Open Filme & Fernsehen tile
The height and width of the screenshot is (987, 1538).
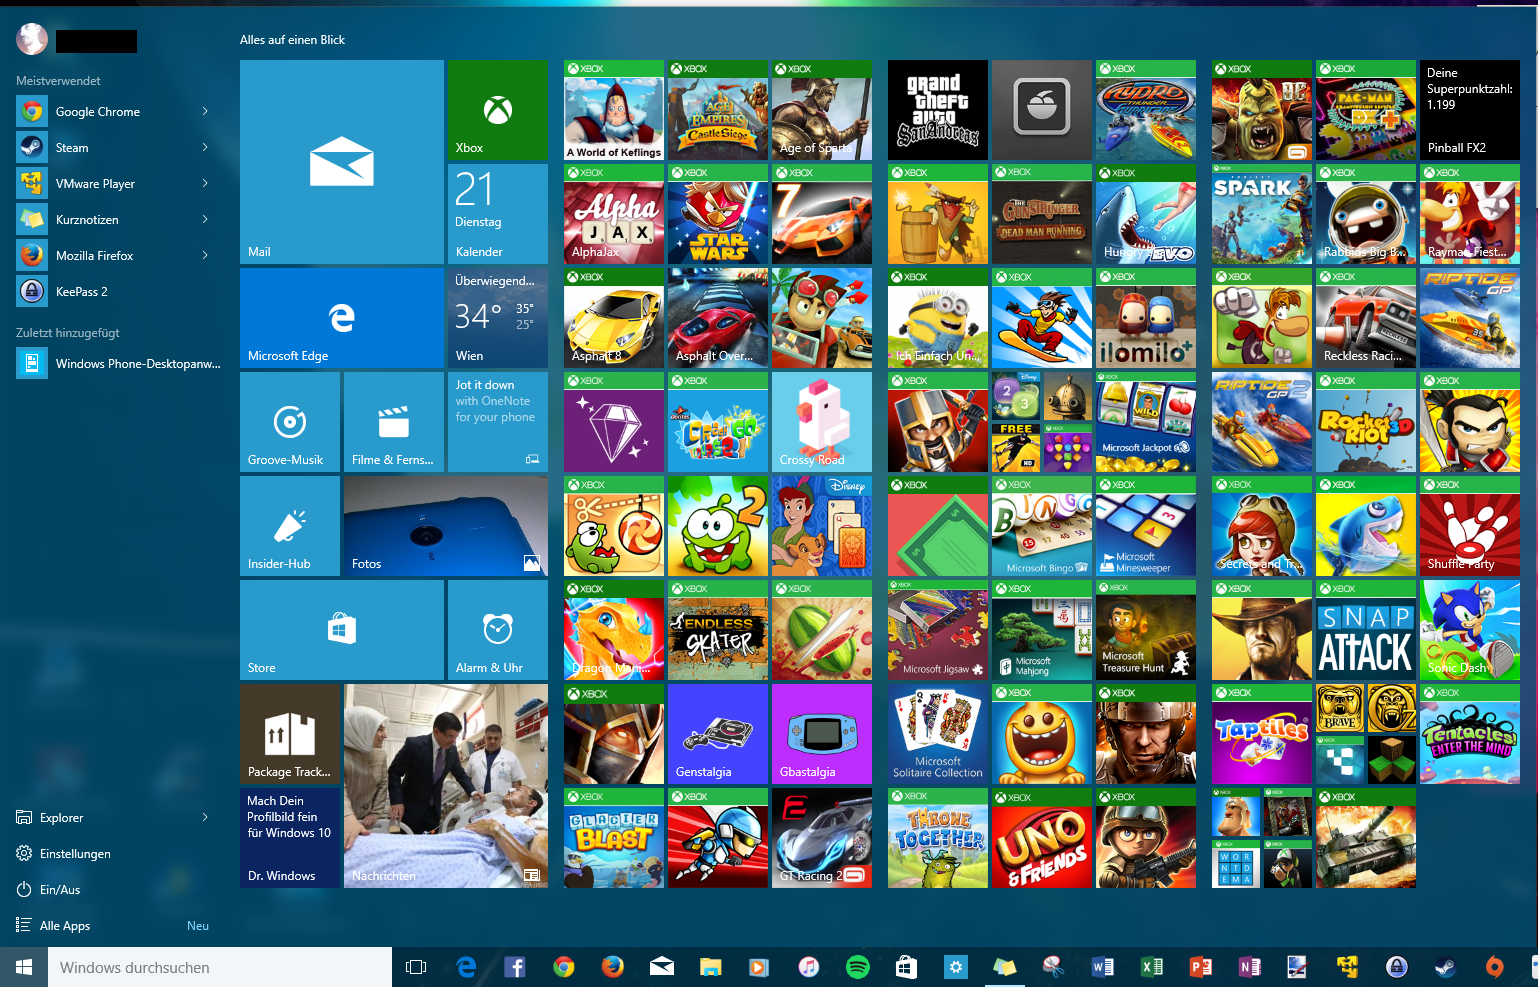pos(394,422)
